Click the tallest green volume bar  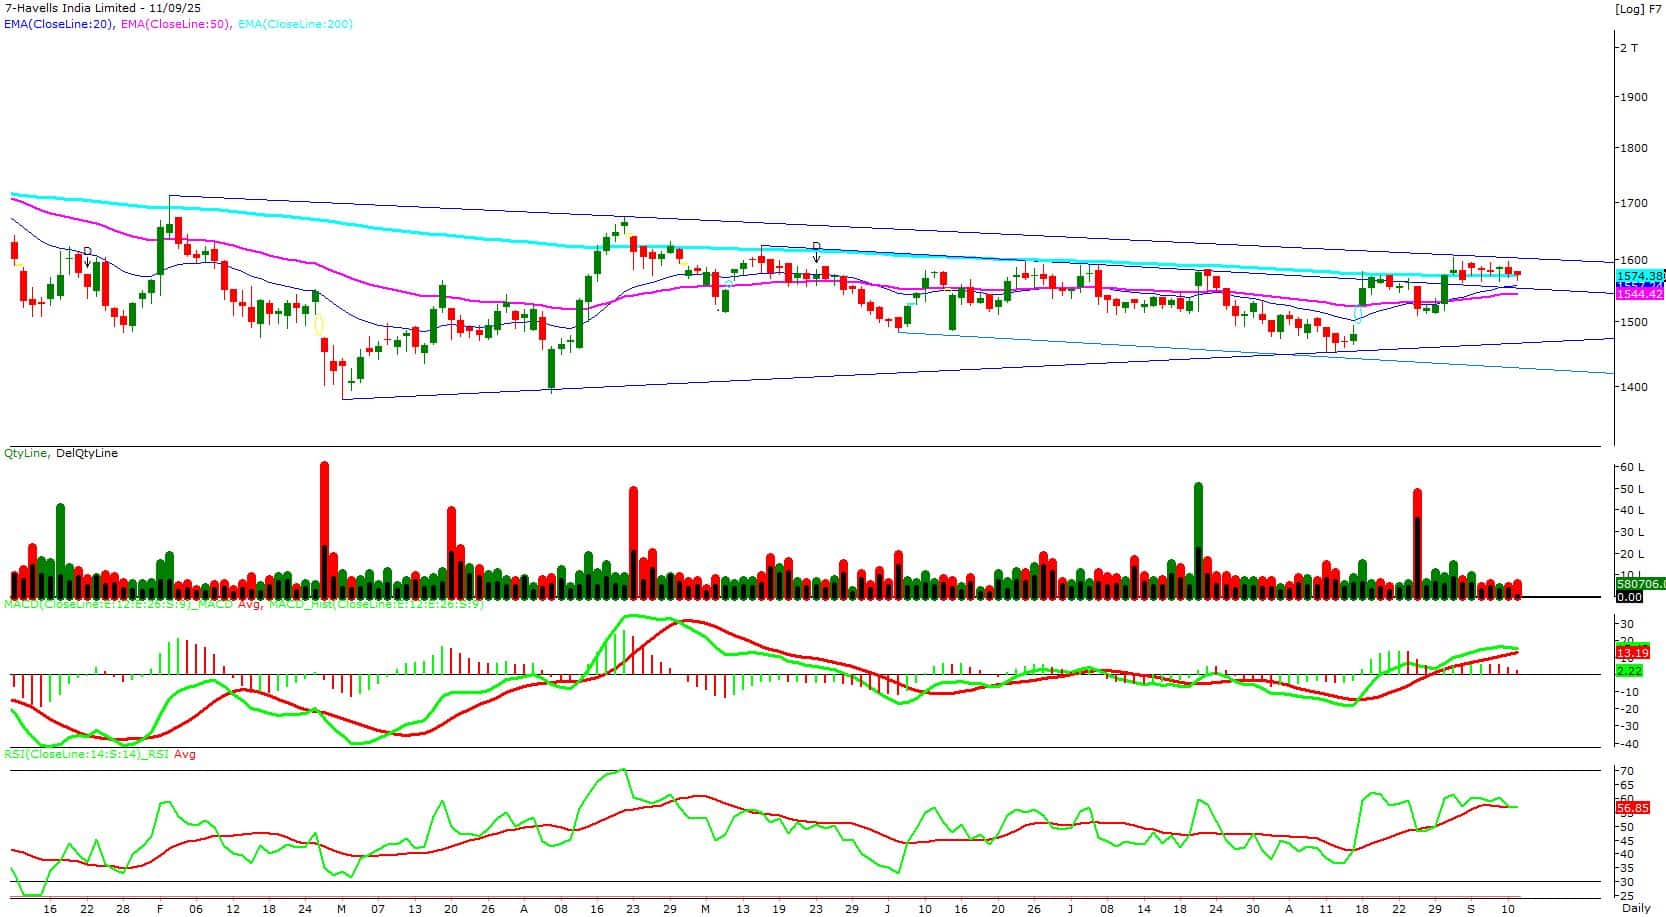[x=1198, y=540]
